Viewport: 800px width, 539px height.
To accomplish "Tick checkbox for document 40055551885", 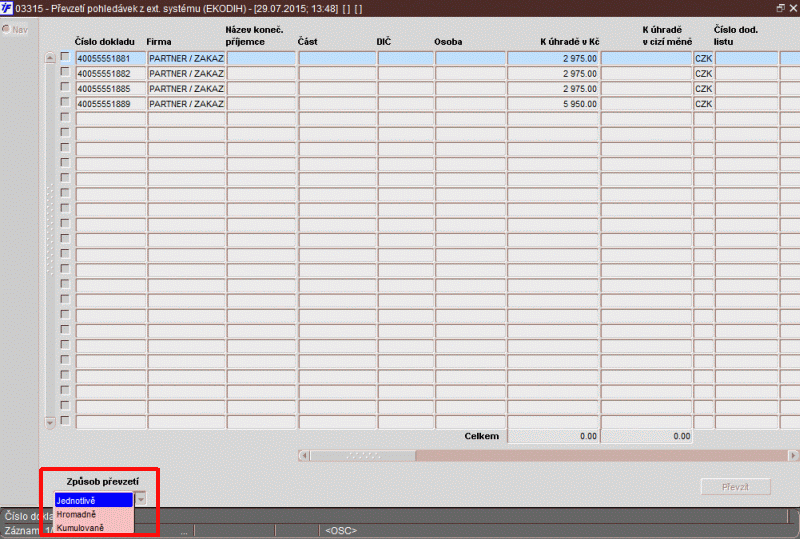I will pos(65,87).
